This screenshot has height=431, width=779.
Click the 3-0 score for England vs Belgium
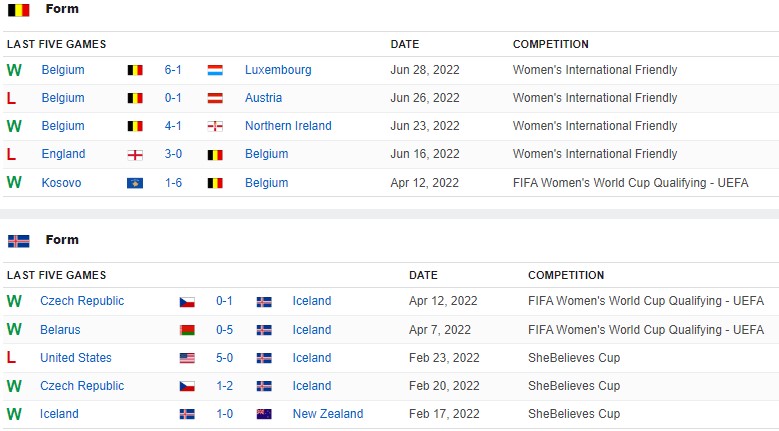[173, 154]
